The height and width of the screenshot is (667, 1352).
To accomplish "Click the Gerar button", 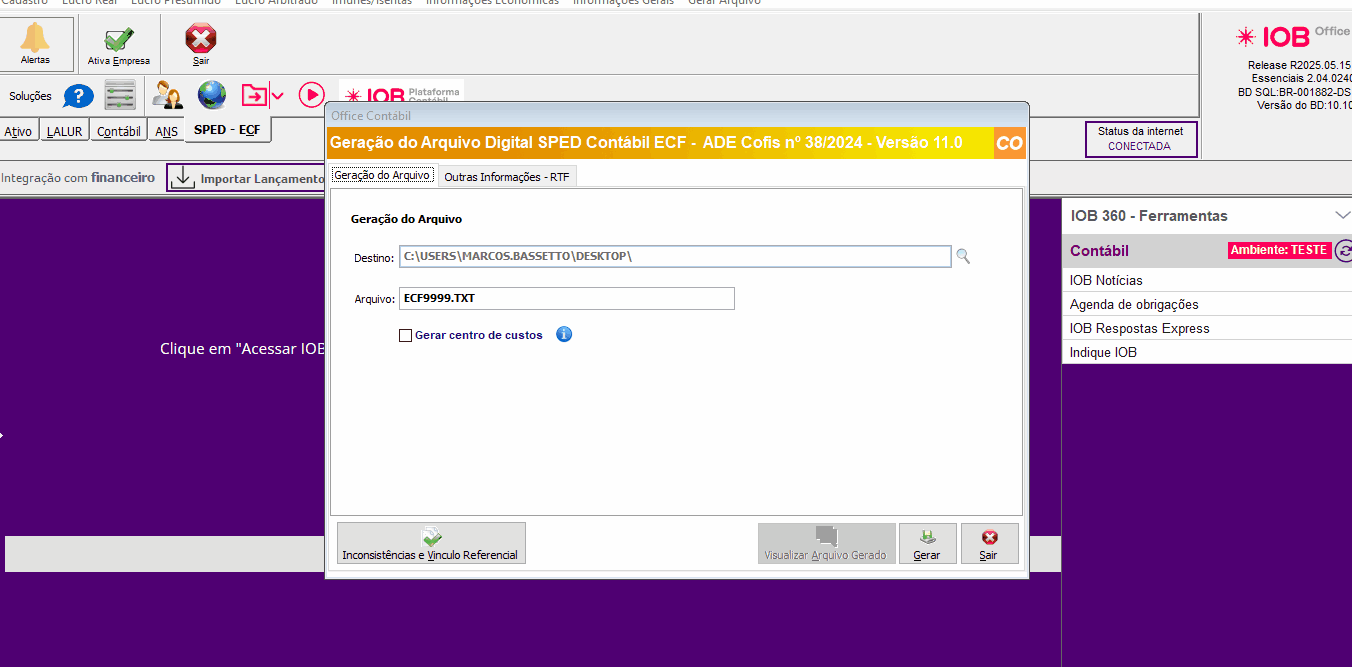I will [x=927, y=543].
